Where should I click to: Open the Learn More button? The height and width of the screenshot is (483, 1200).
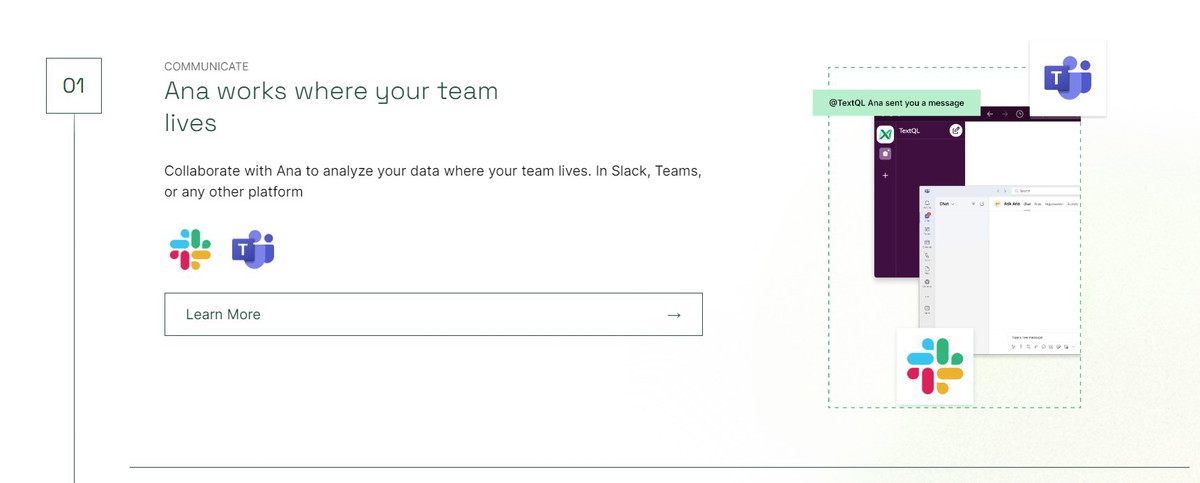tap(433, 314)
